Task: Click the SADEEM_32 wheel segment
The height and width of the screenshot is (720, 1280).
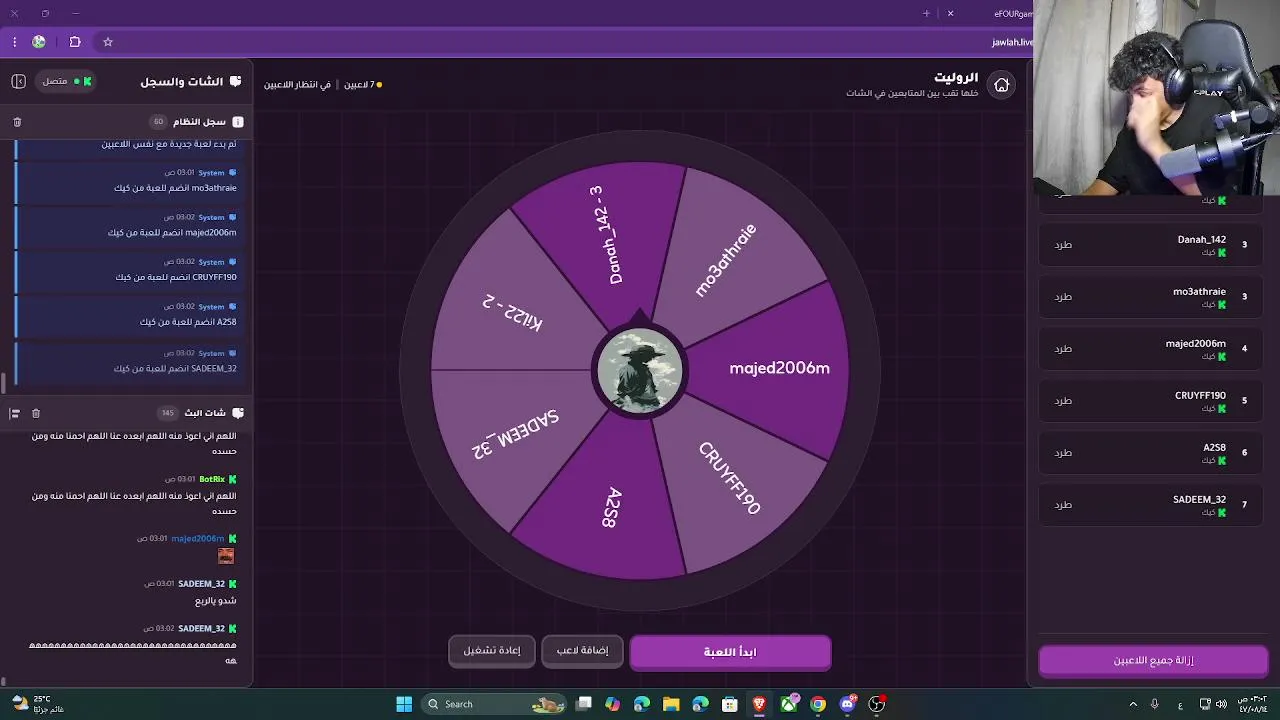Action: (515, 435)
